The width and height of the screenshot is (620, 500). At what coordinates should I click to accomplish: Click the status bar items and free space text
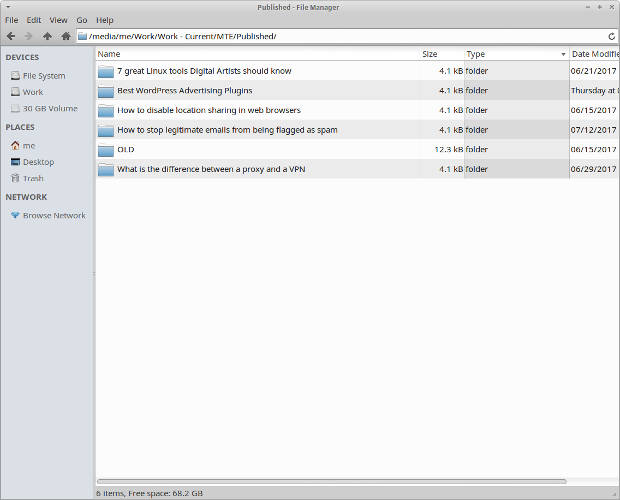(149, 493)
